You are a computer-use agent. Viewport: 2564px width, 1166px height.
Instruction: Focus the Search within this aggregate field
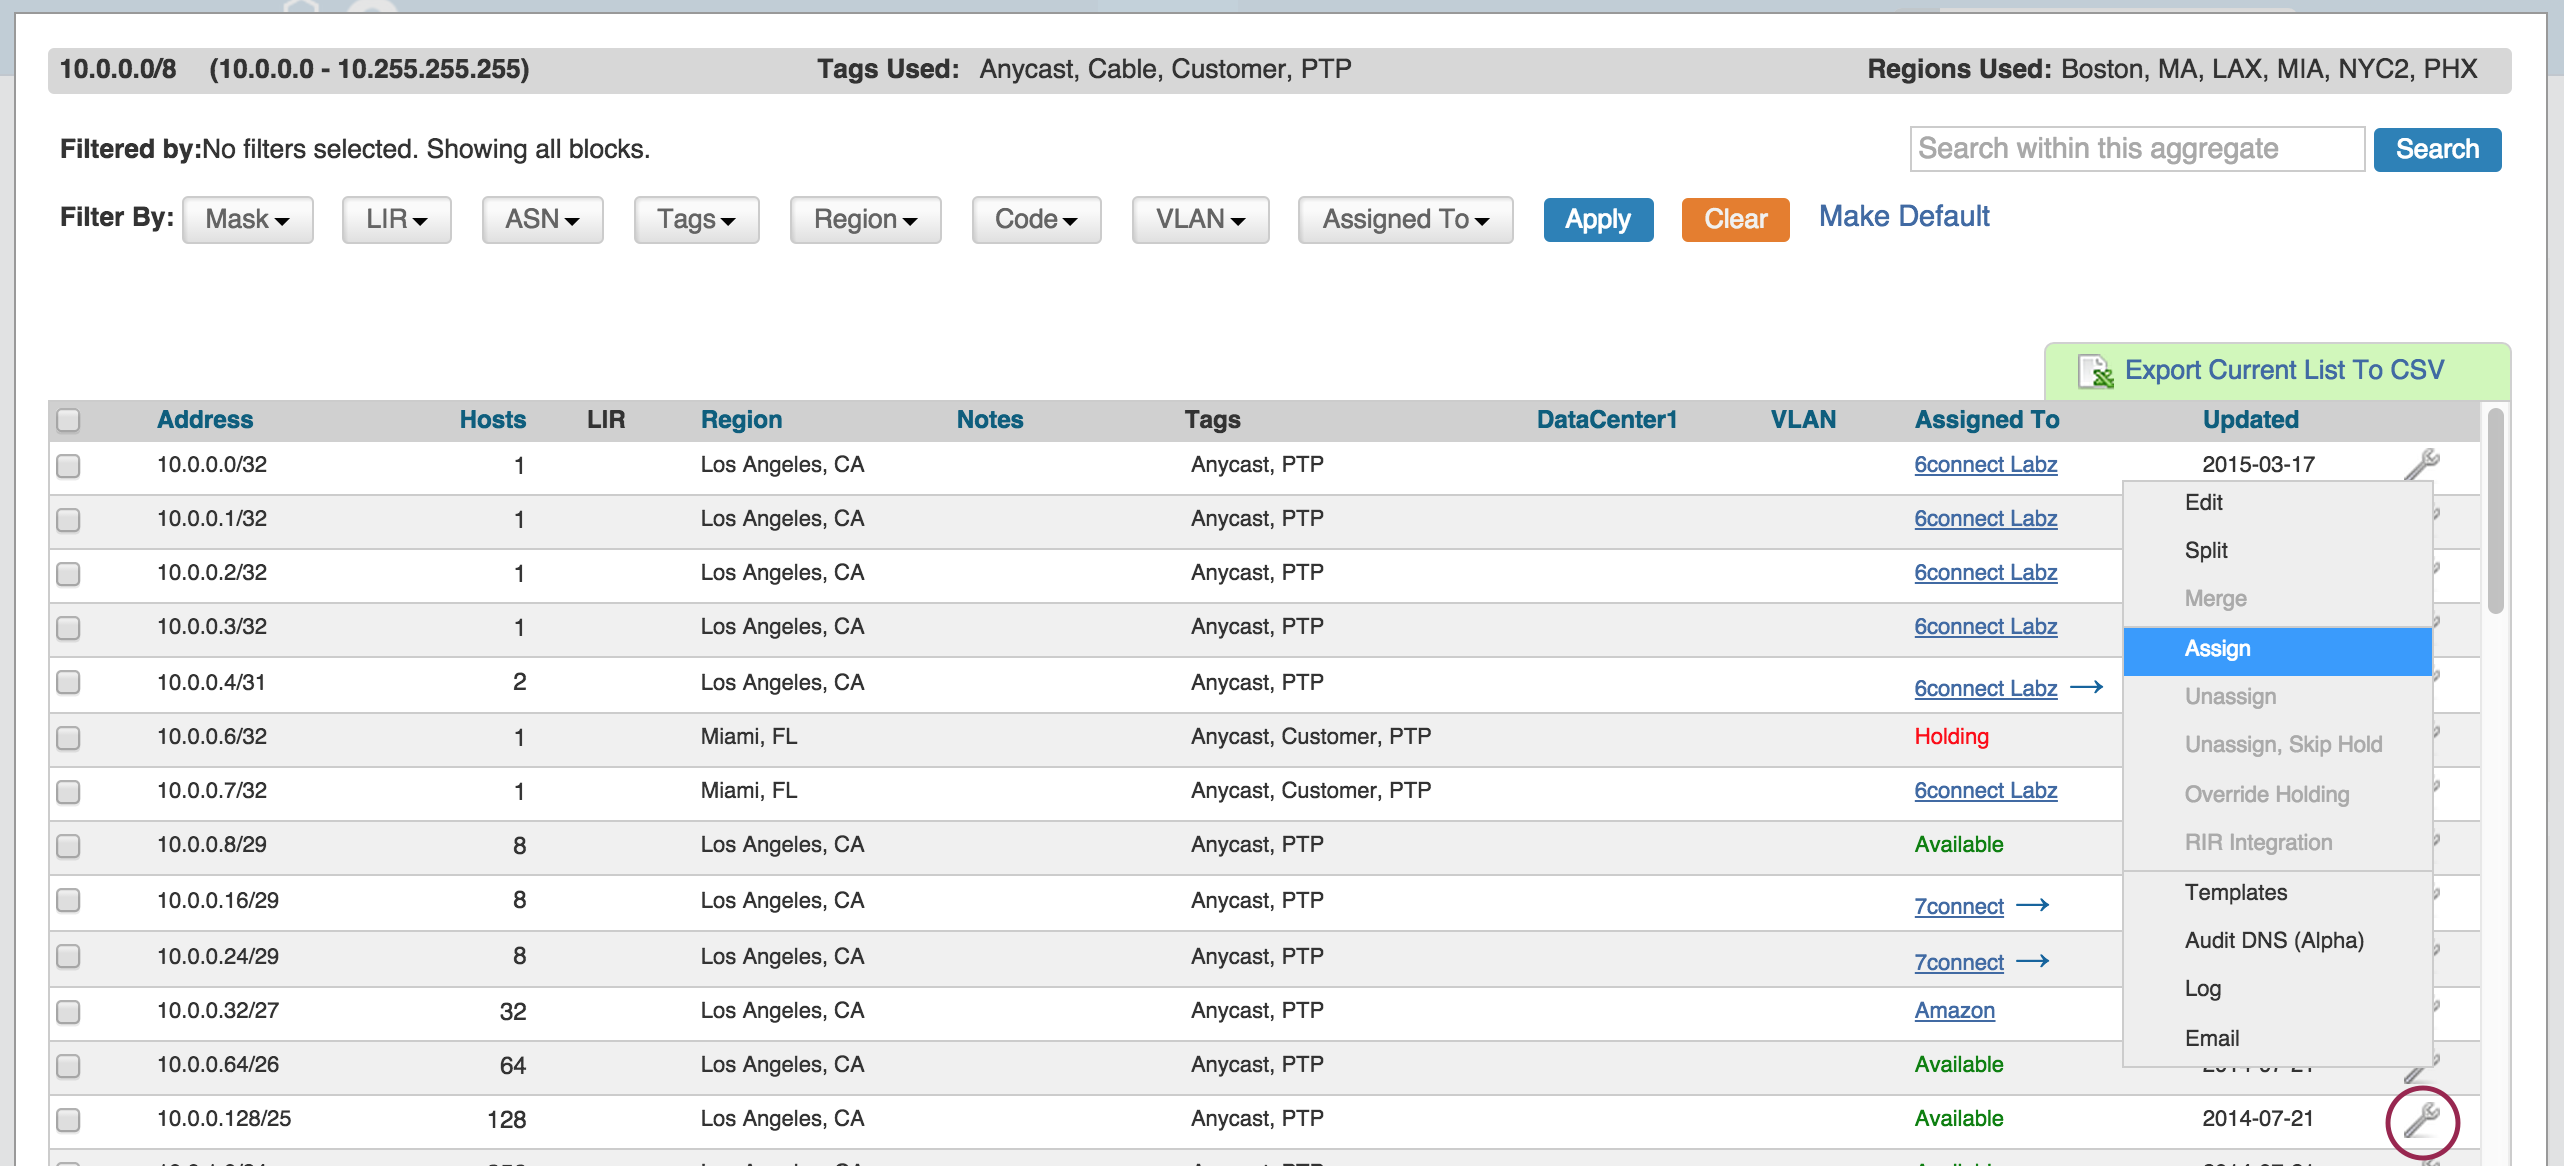pyautogui.click(x=2136, y=149)
